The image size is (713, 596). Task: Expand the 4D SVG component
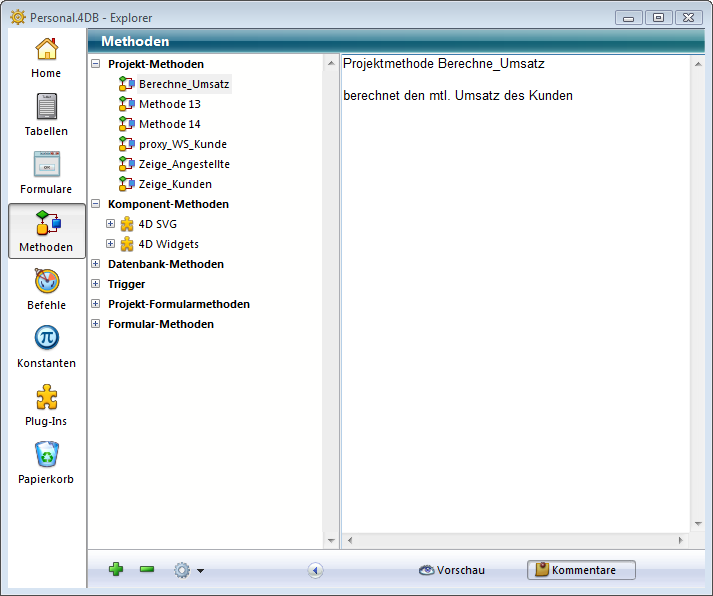point(111,224)
